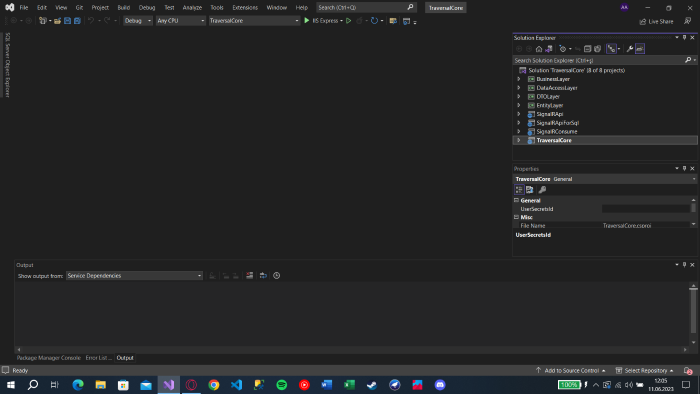Expand the BusinessLayer project node
Image resolution: width=700 pixels, height=394 pixels.
click(x=519, y=79)
